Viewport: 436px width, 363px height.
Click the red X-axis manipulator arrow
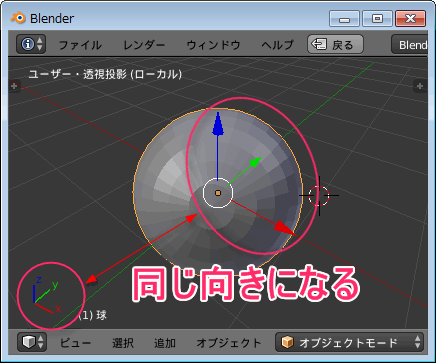285,229
